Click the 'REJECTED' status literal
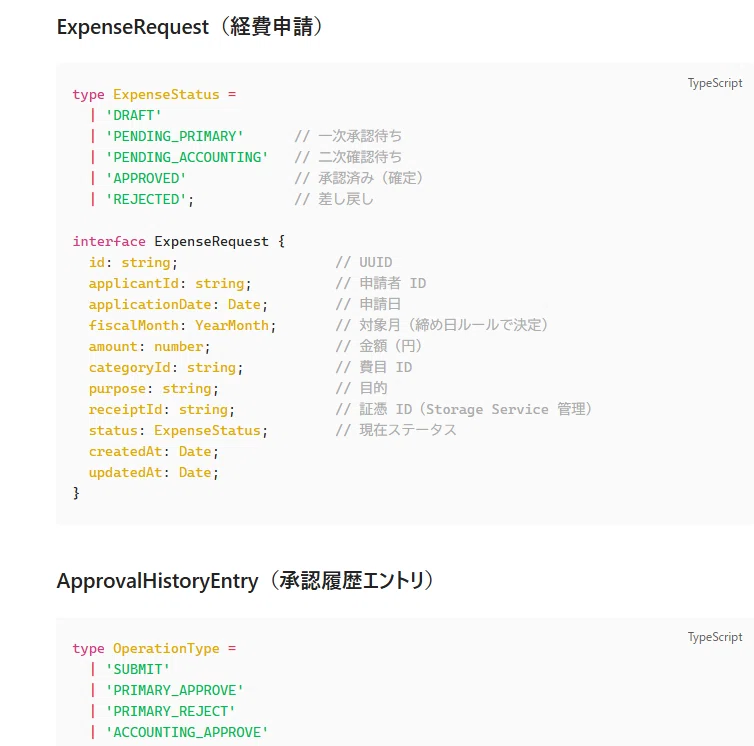Viewport: 754px width, 746px height. [146, 199]
